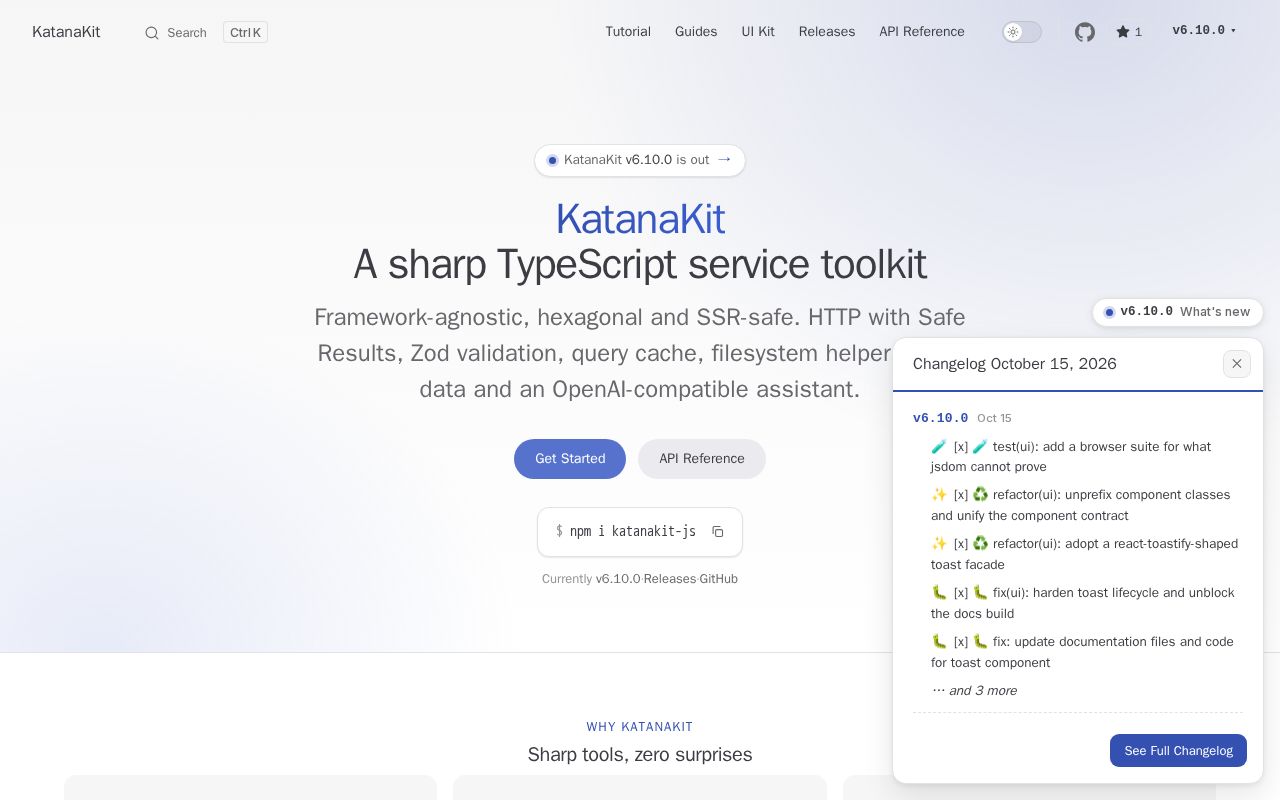Open the v6.10.0 version dropdown
This screenshot has height=800, width=1280.
(x=1204, y=31)
